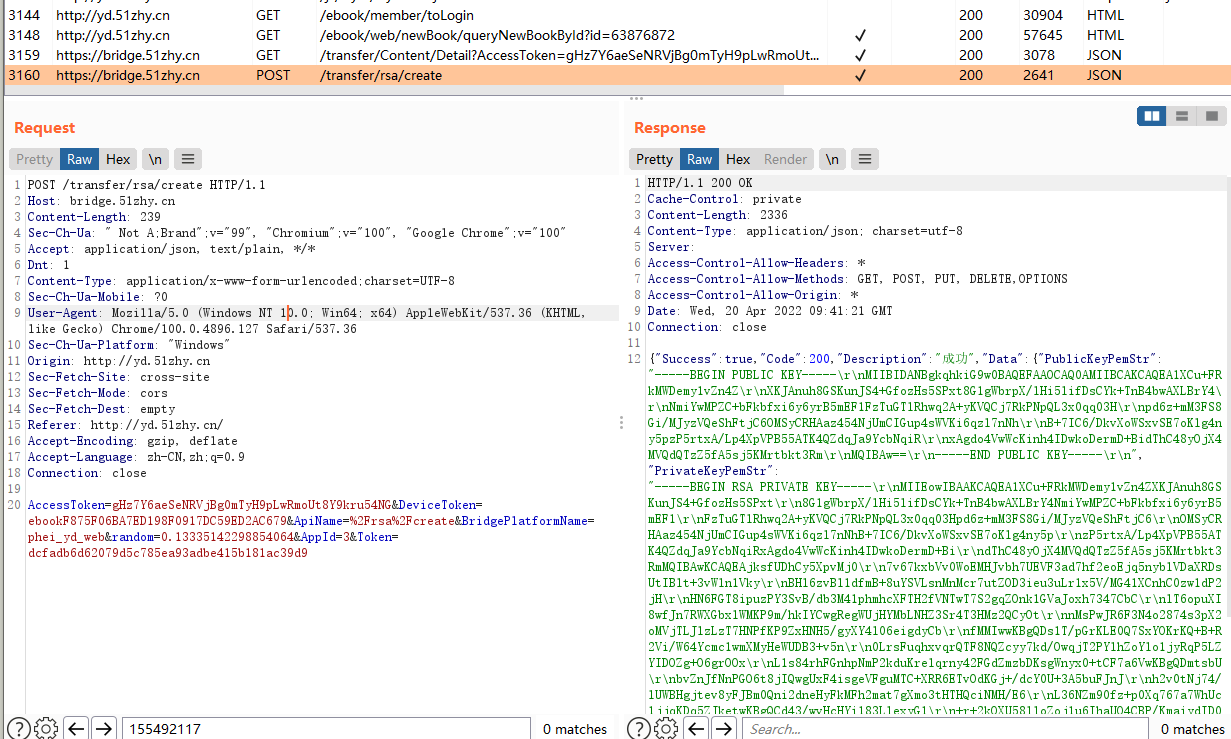The image size is (1231, 739).
Task: Switch to top-bottom stacked layout view
Action: point(1182,116)
